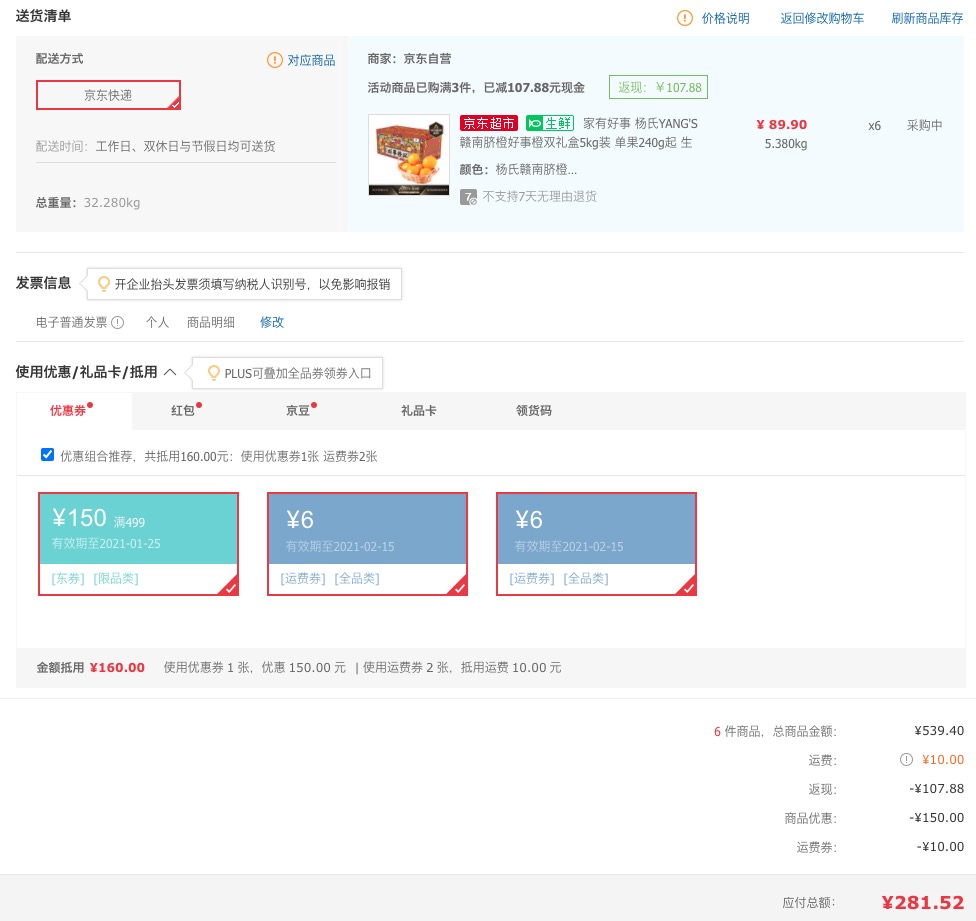The width and height of the screenshot is (976, 921).
Task: Open the 价格说明 link
Action: 726,19
